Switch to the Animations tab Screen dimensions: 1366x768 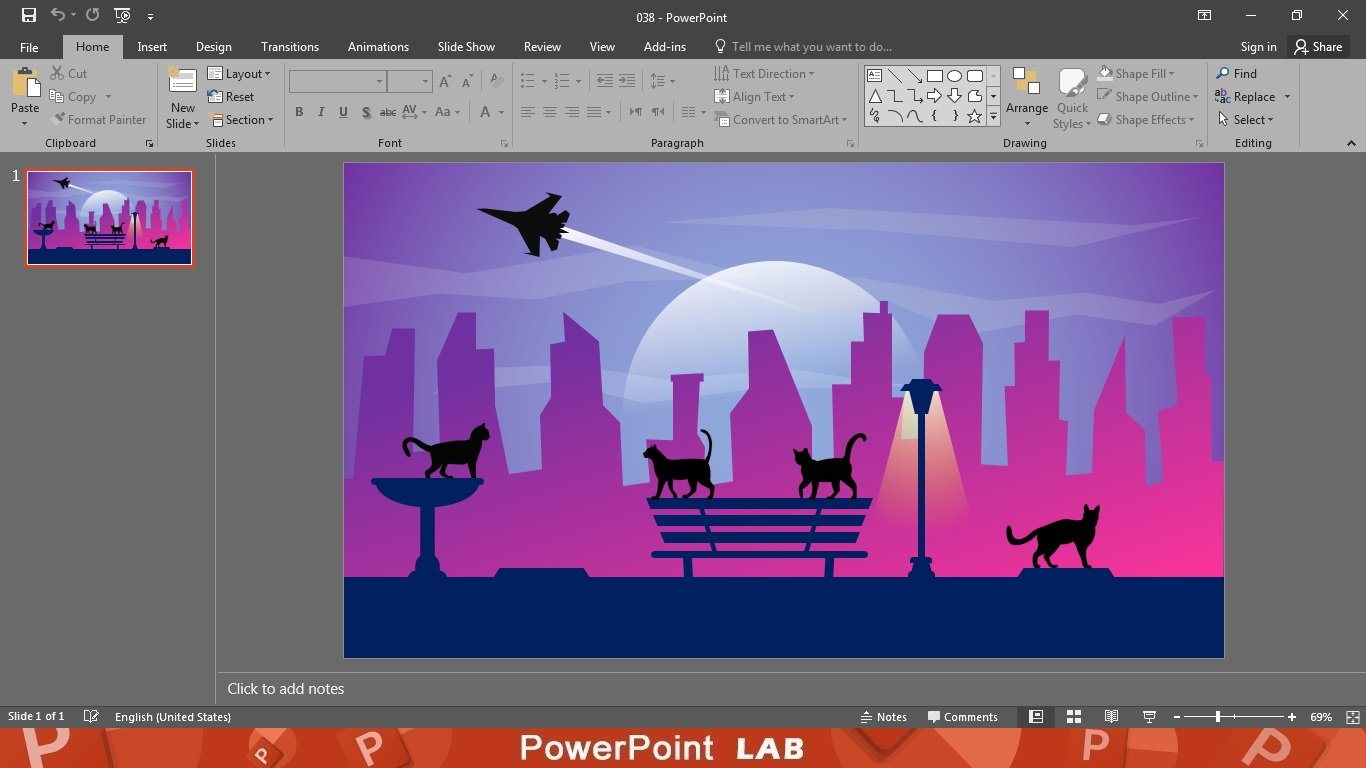point(378,47)
